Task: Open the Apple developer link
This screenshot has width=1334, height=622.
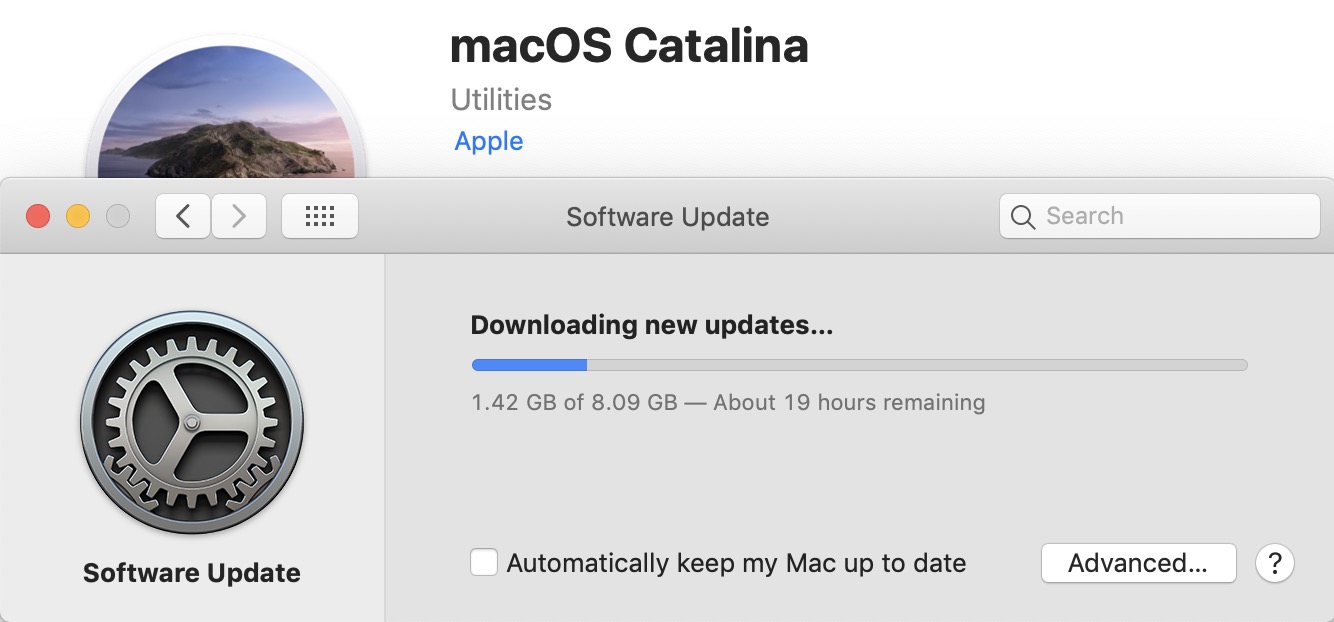Action: tap(489, 141)
